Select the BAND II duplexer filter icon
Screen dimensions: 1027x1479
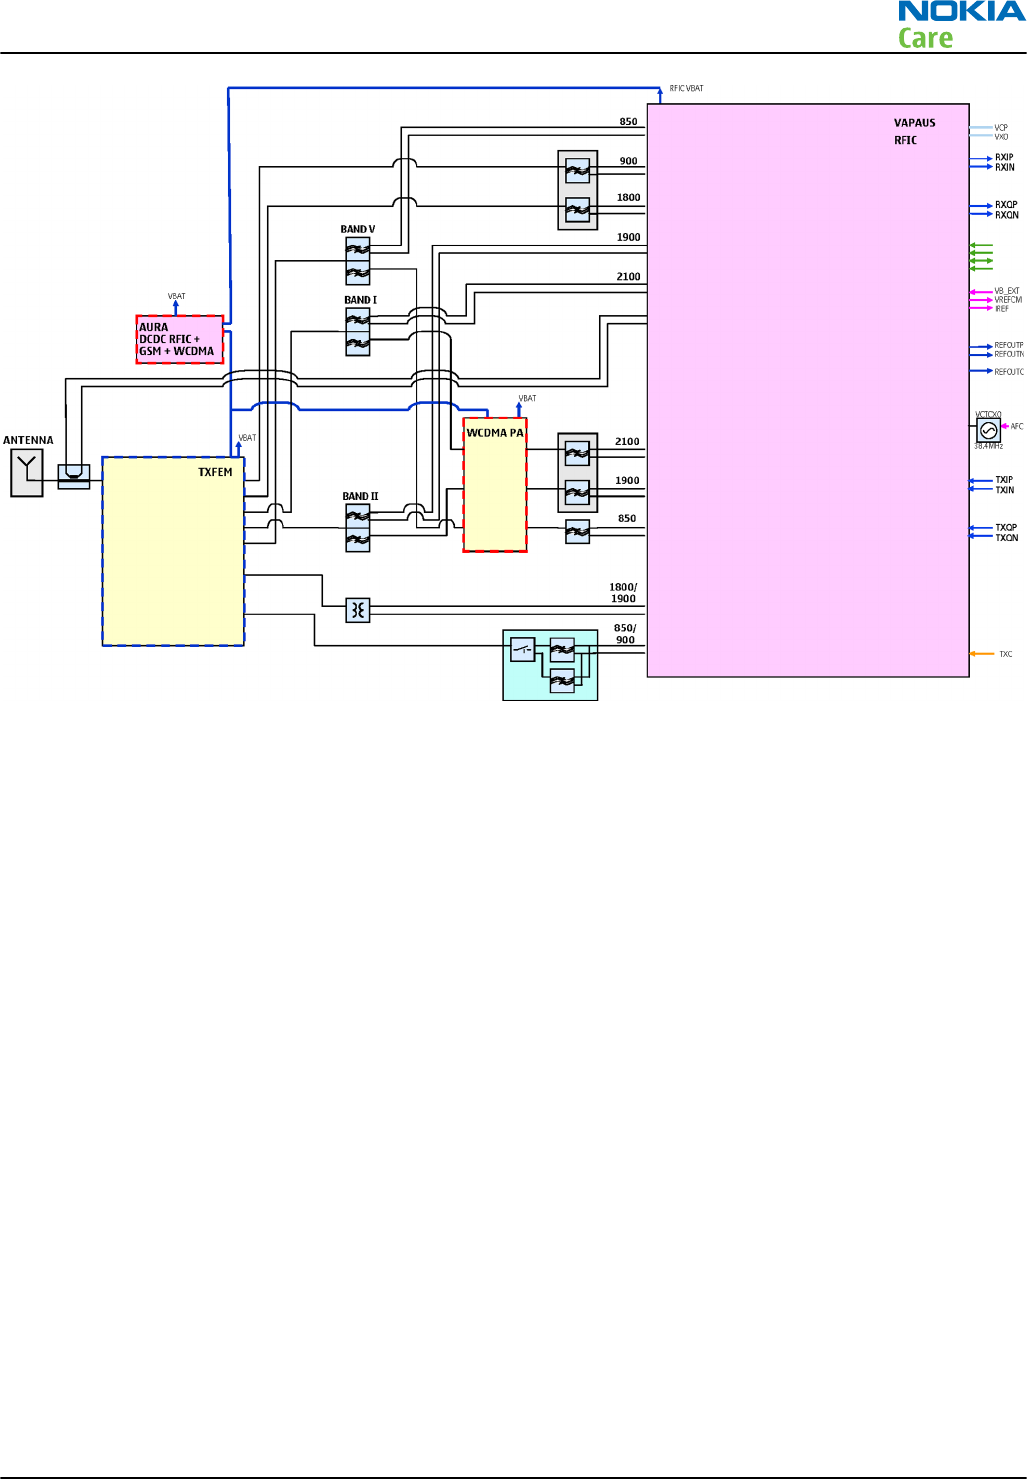click(x=358, y=528)
